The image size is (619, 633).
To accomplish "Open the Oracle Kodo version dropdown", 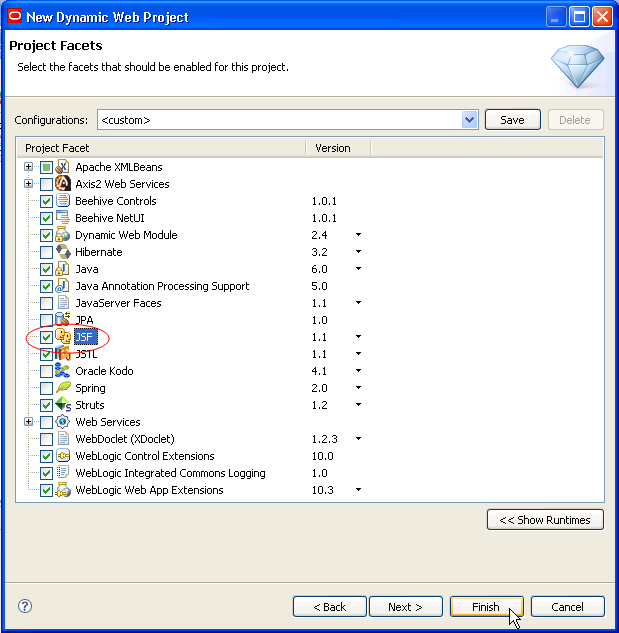I will click(x=358, y=370).
